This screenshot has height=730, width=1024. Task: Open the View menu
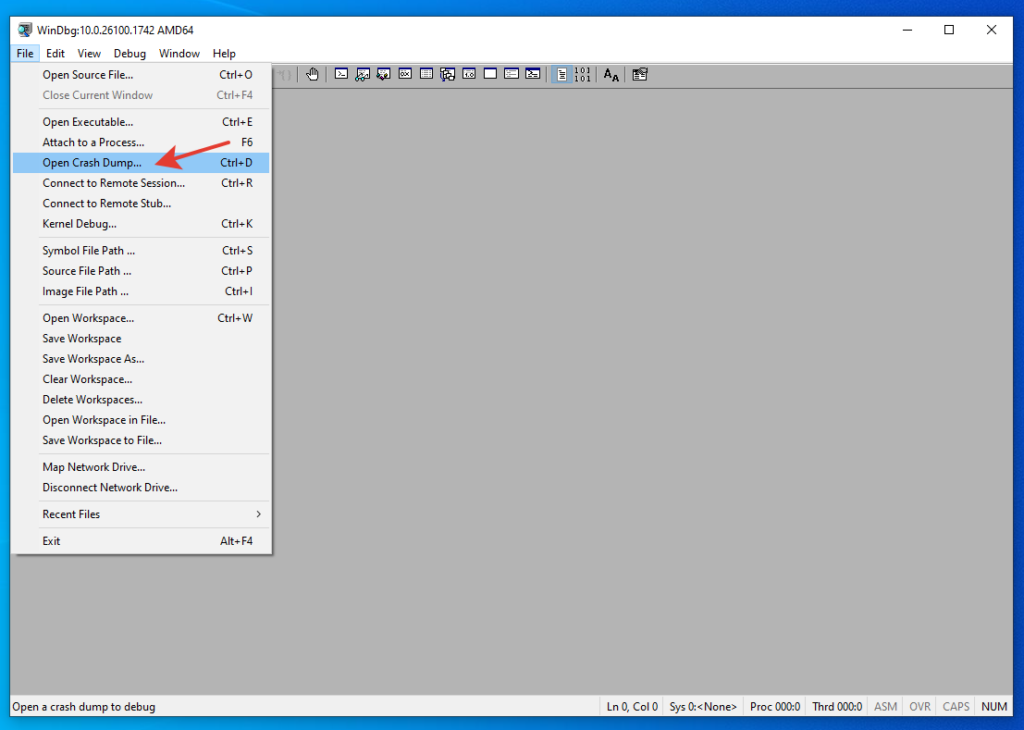coord(89,54)
